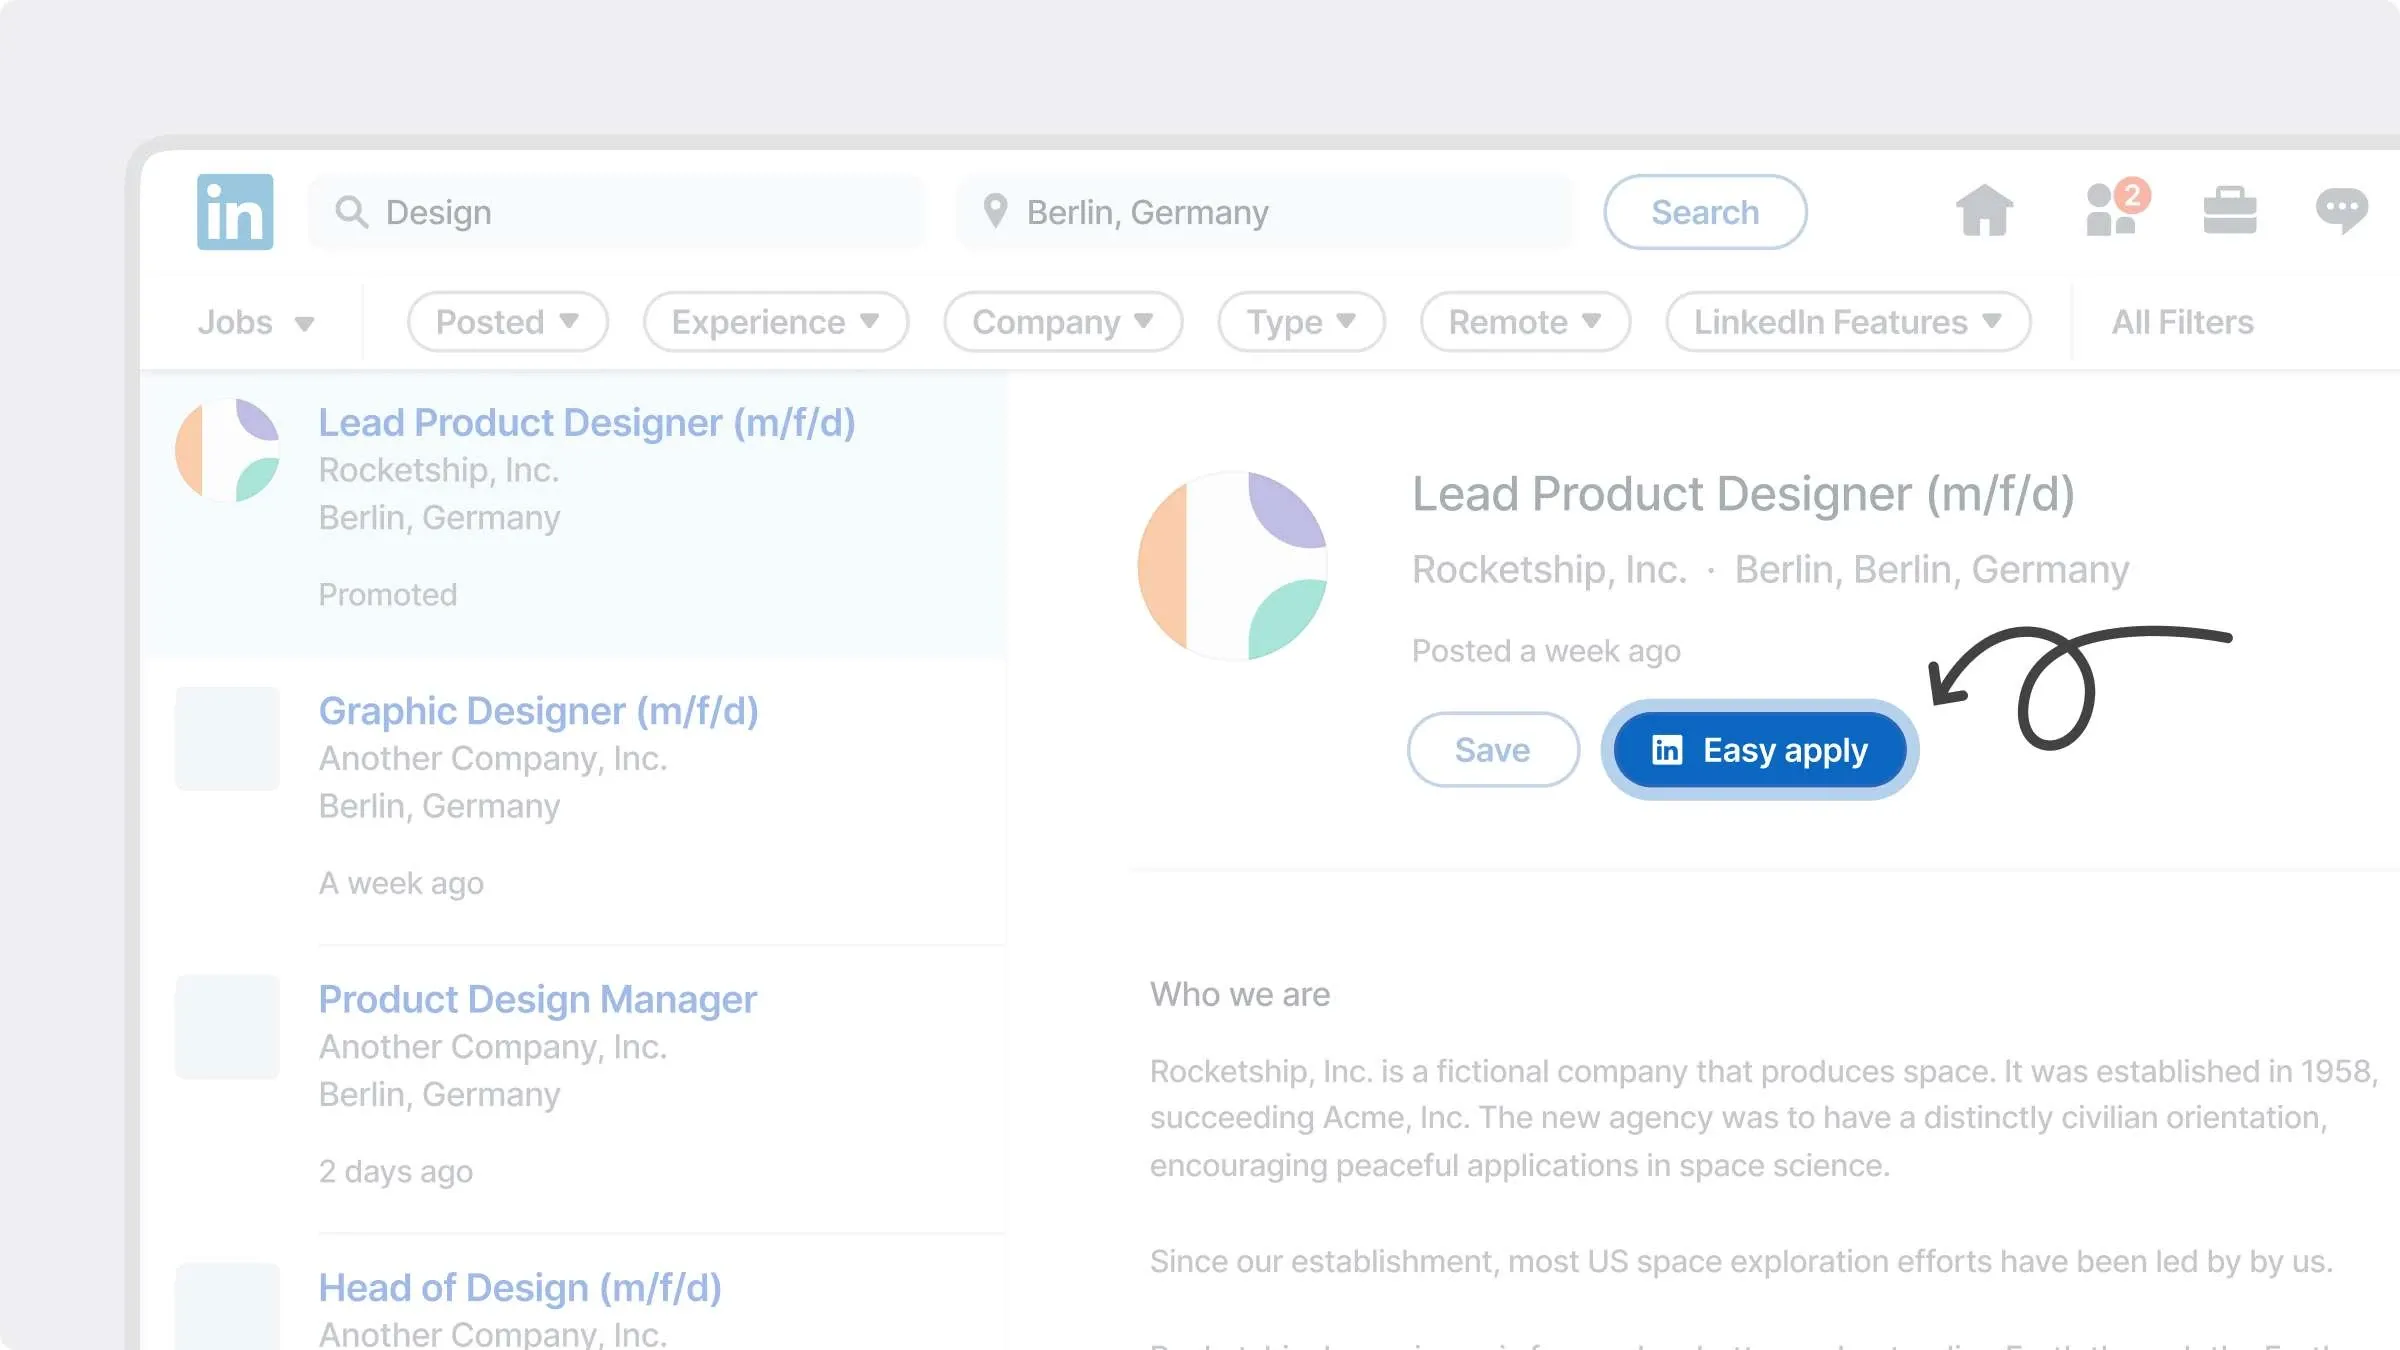The width and height of the screenshot is (2400, 1350).
Task: Open the Company filter dropdown
Action: (x=1063, y=322)
